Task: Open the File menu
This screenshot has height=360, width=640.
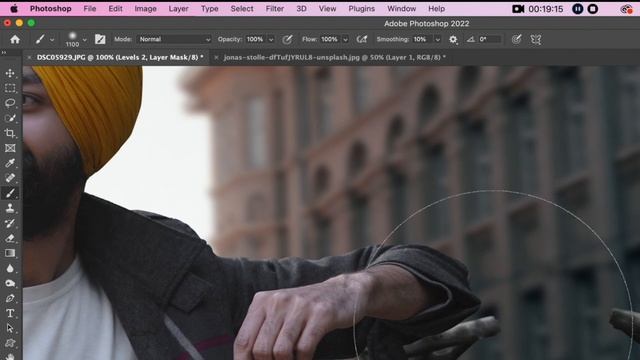Action: (89, 9)
